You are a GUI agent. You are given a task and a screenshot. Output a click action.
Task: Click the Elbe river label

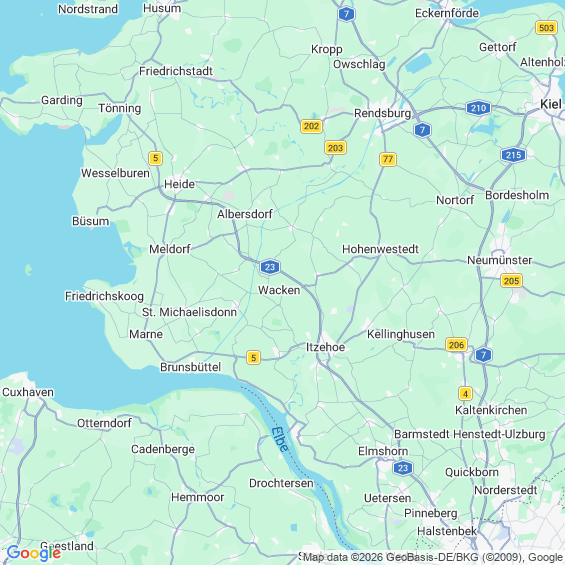(280, 439)
